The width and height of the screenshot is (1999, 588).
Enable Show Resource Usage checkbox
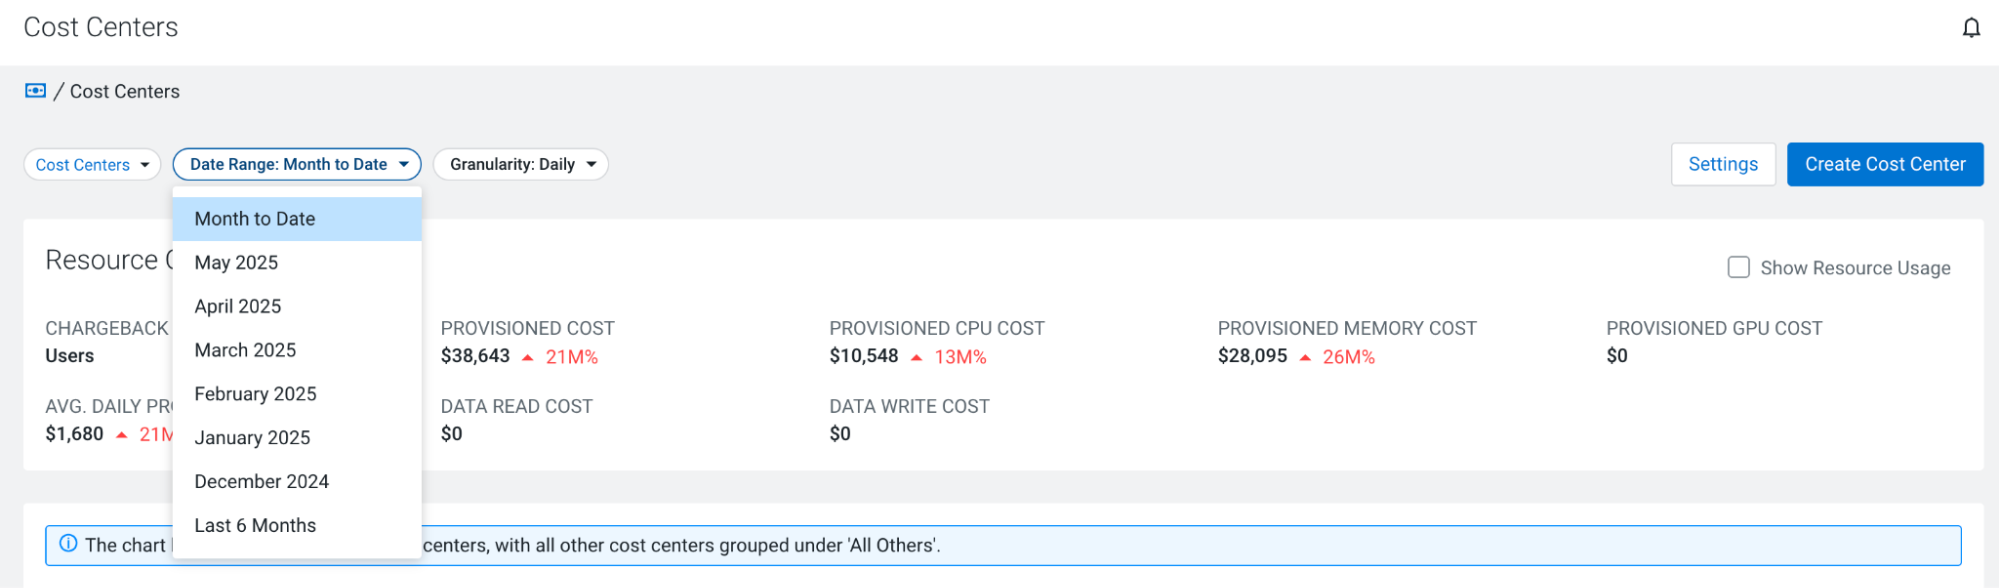(1739, 267)
